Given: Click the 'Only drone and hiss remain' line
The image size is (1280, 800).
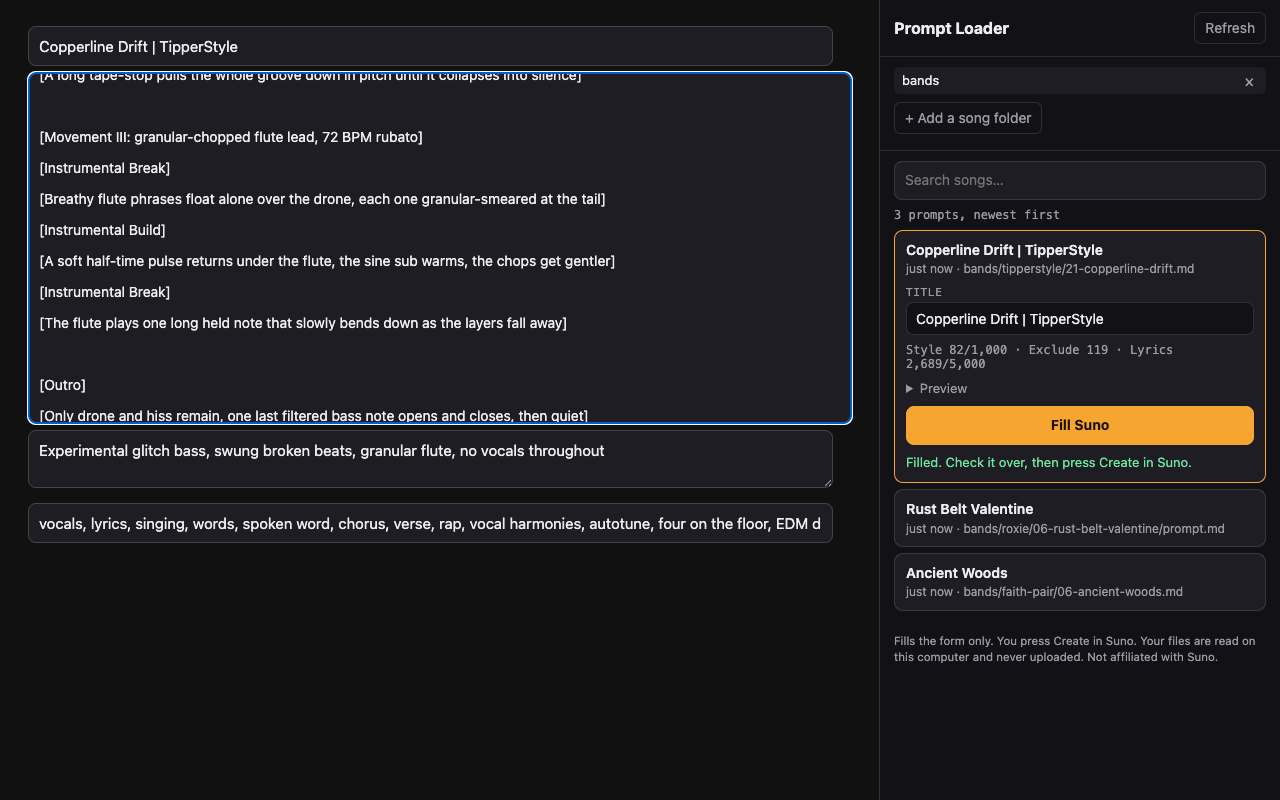Looking at the screenshot, I should [x=313, y=415].
